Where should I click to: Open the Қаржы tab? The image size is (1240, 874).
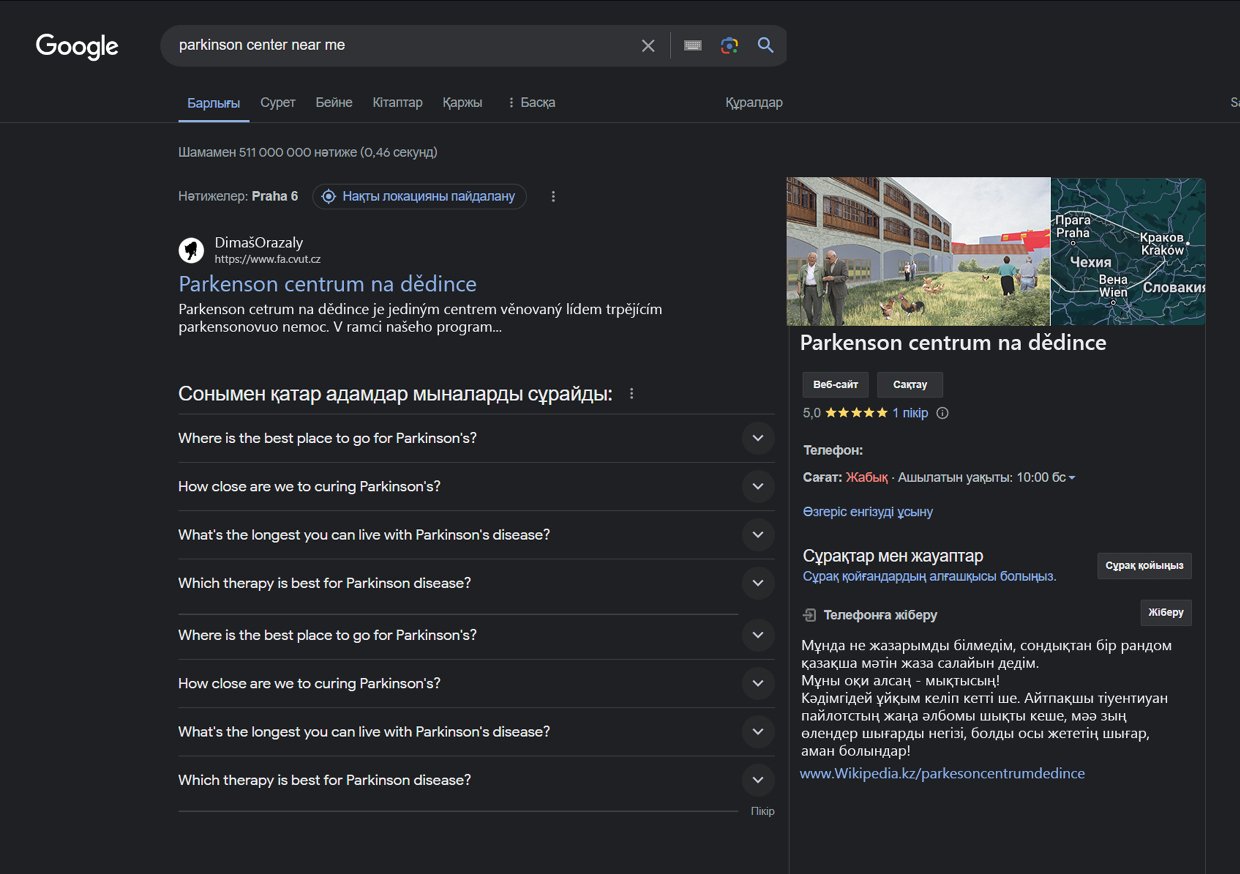(x=463, y=103)
